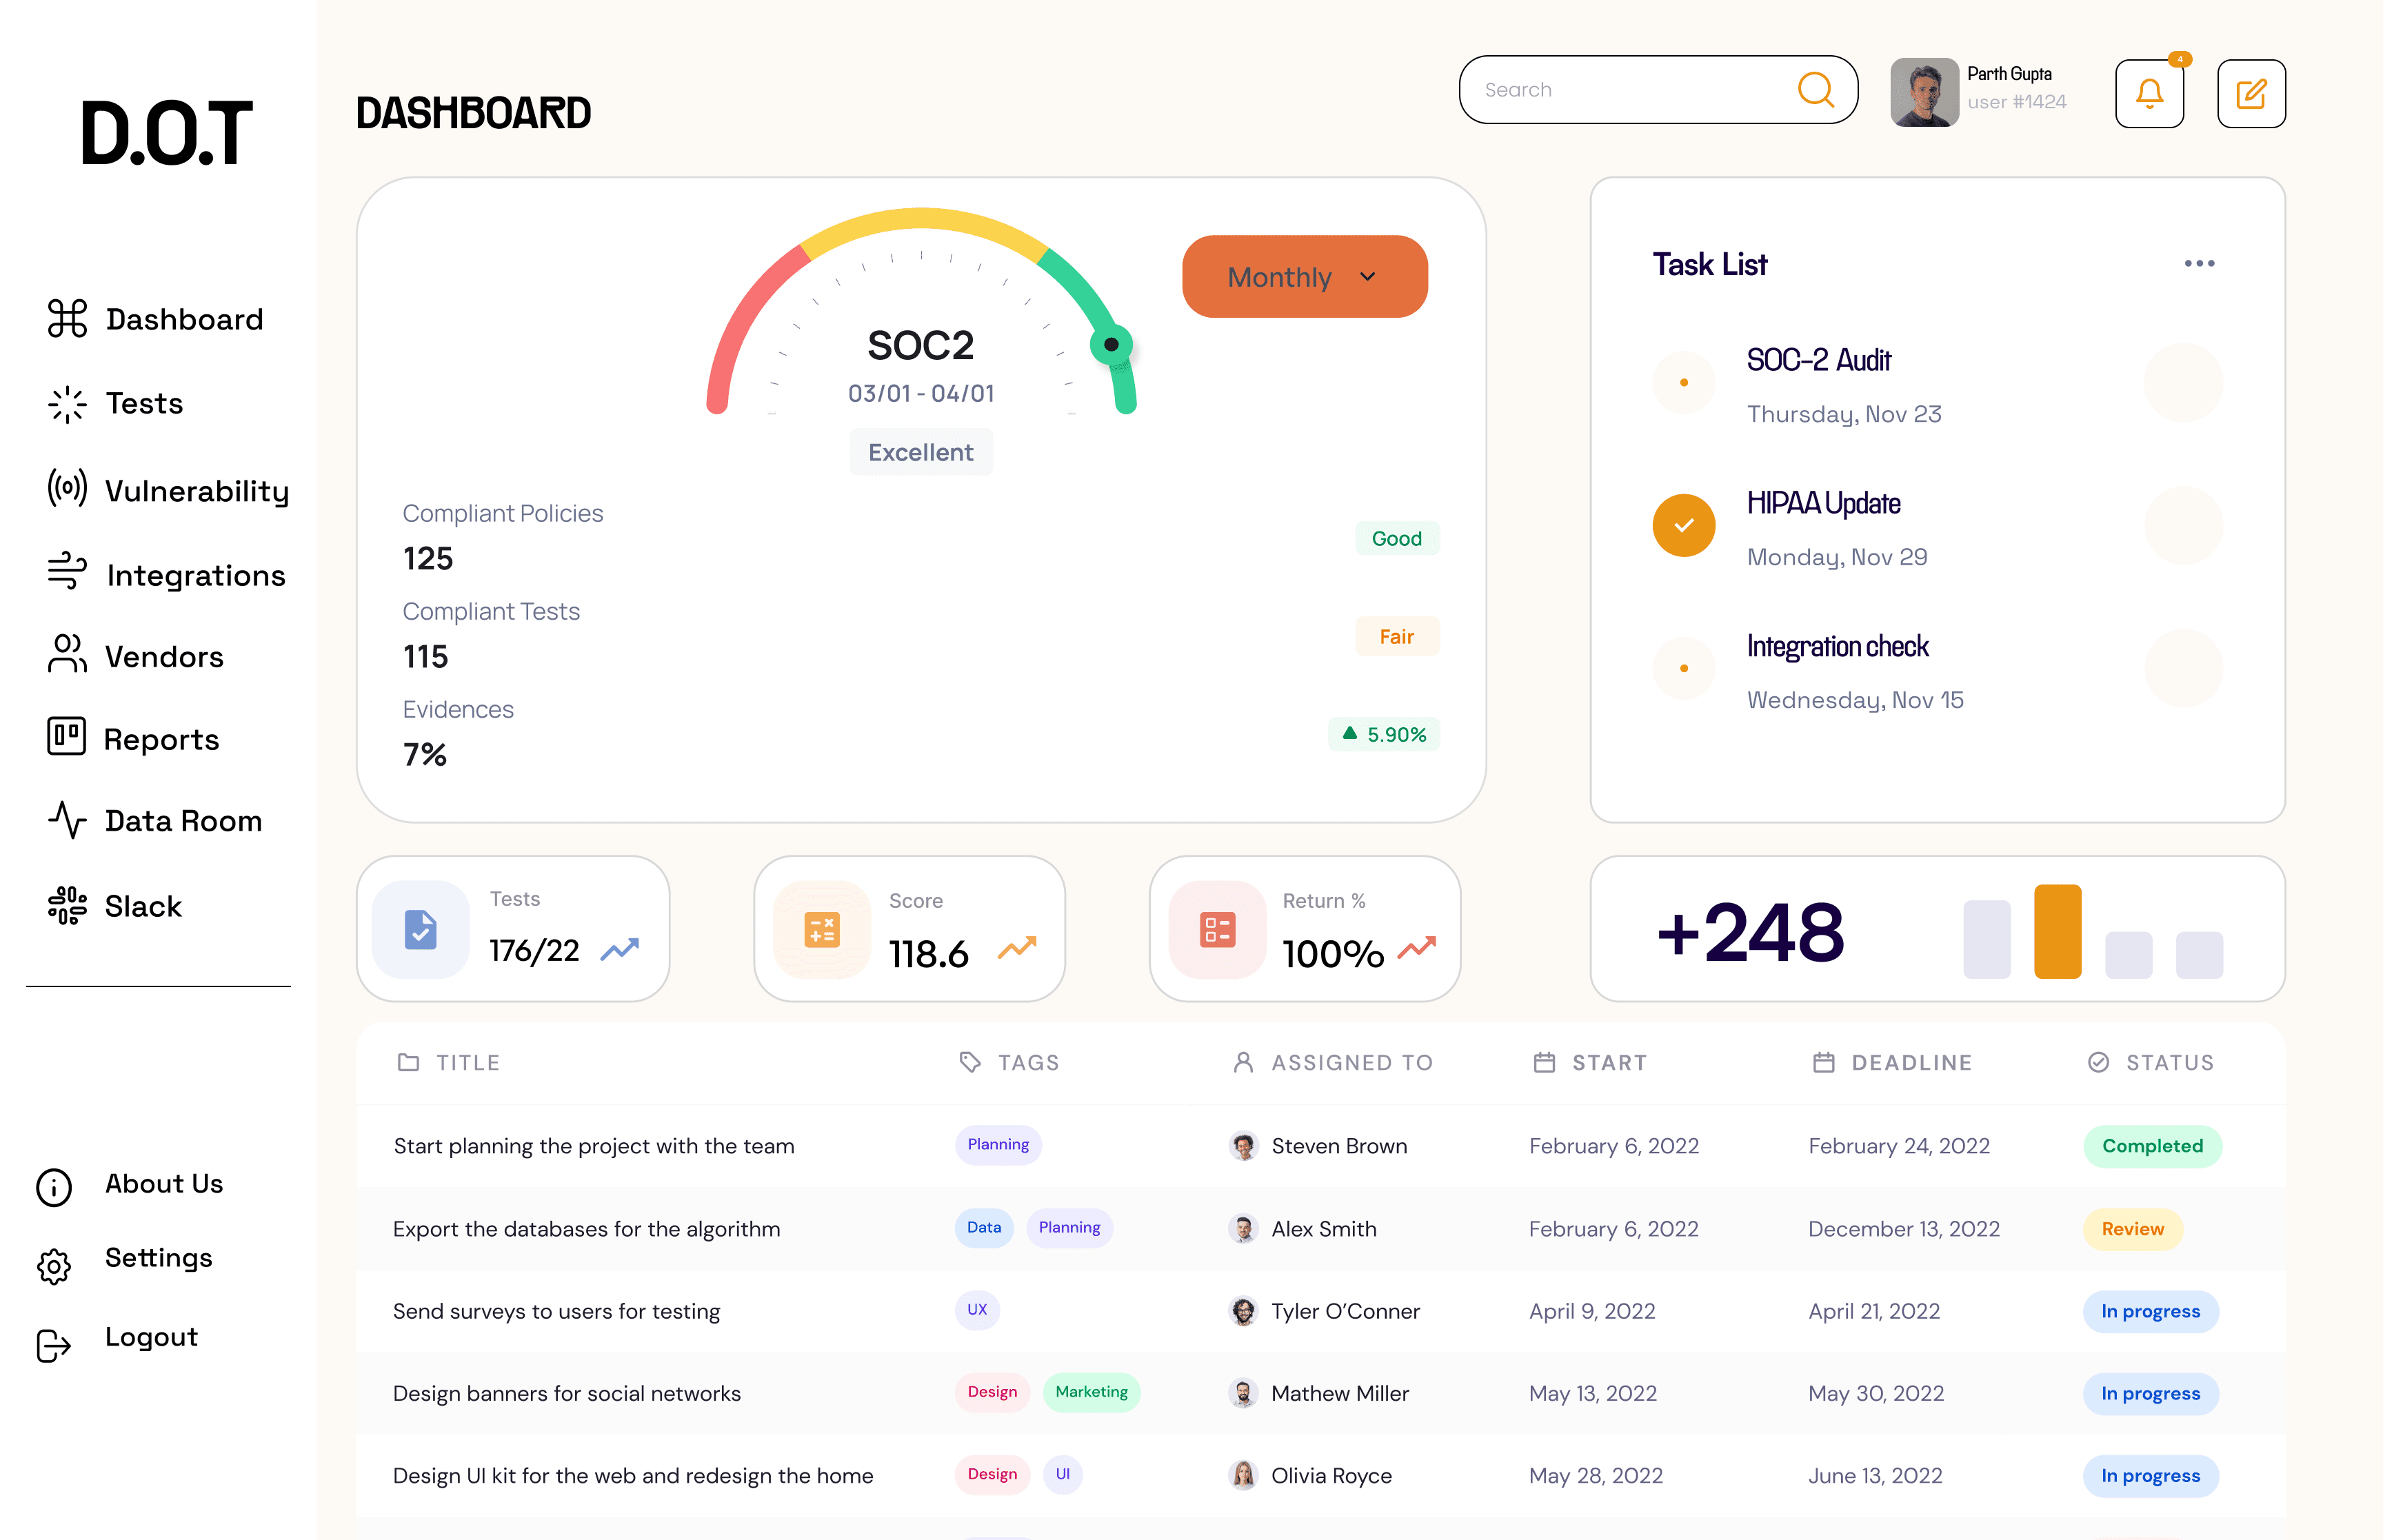Open the Task List overflow menu

[x=2198, y=262]
